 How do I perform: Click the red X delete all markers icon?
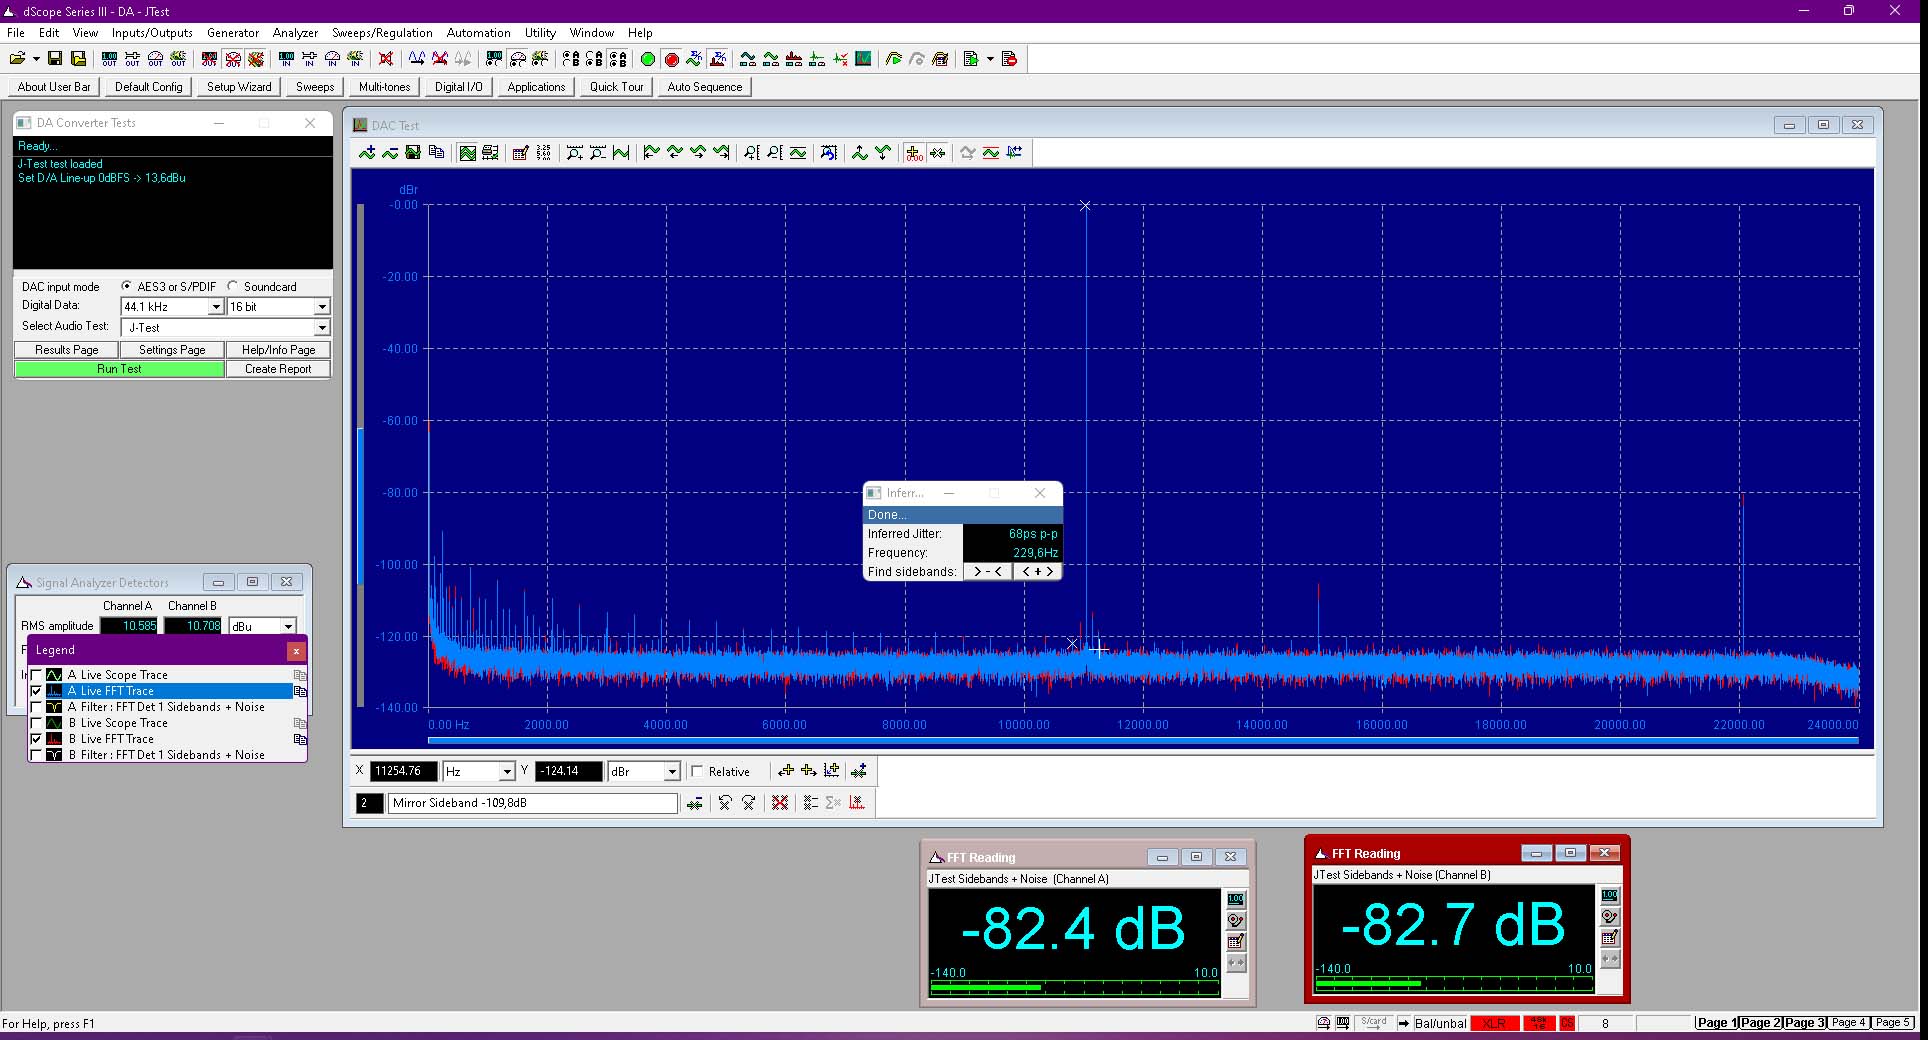780,802
